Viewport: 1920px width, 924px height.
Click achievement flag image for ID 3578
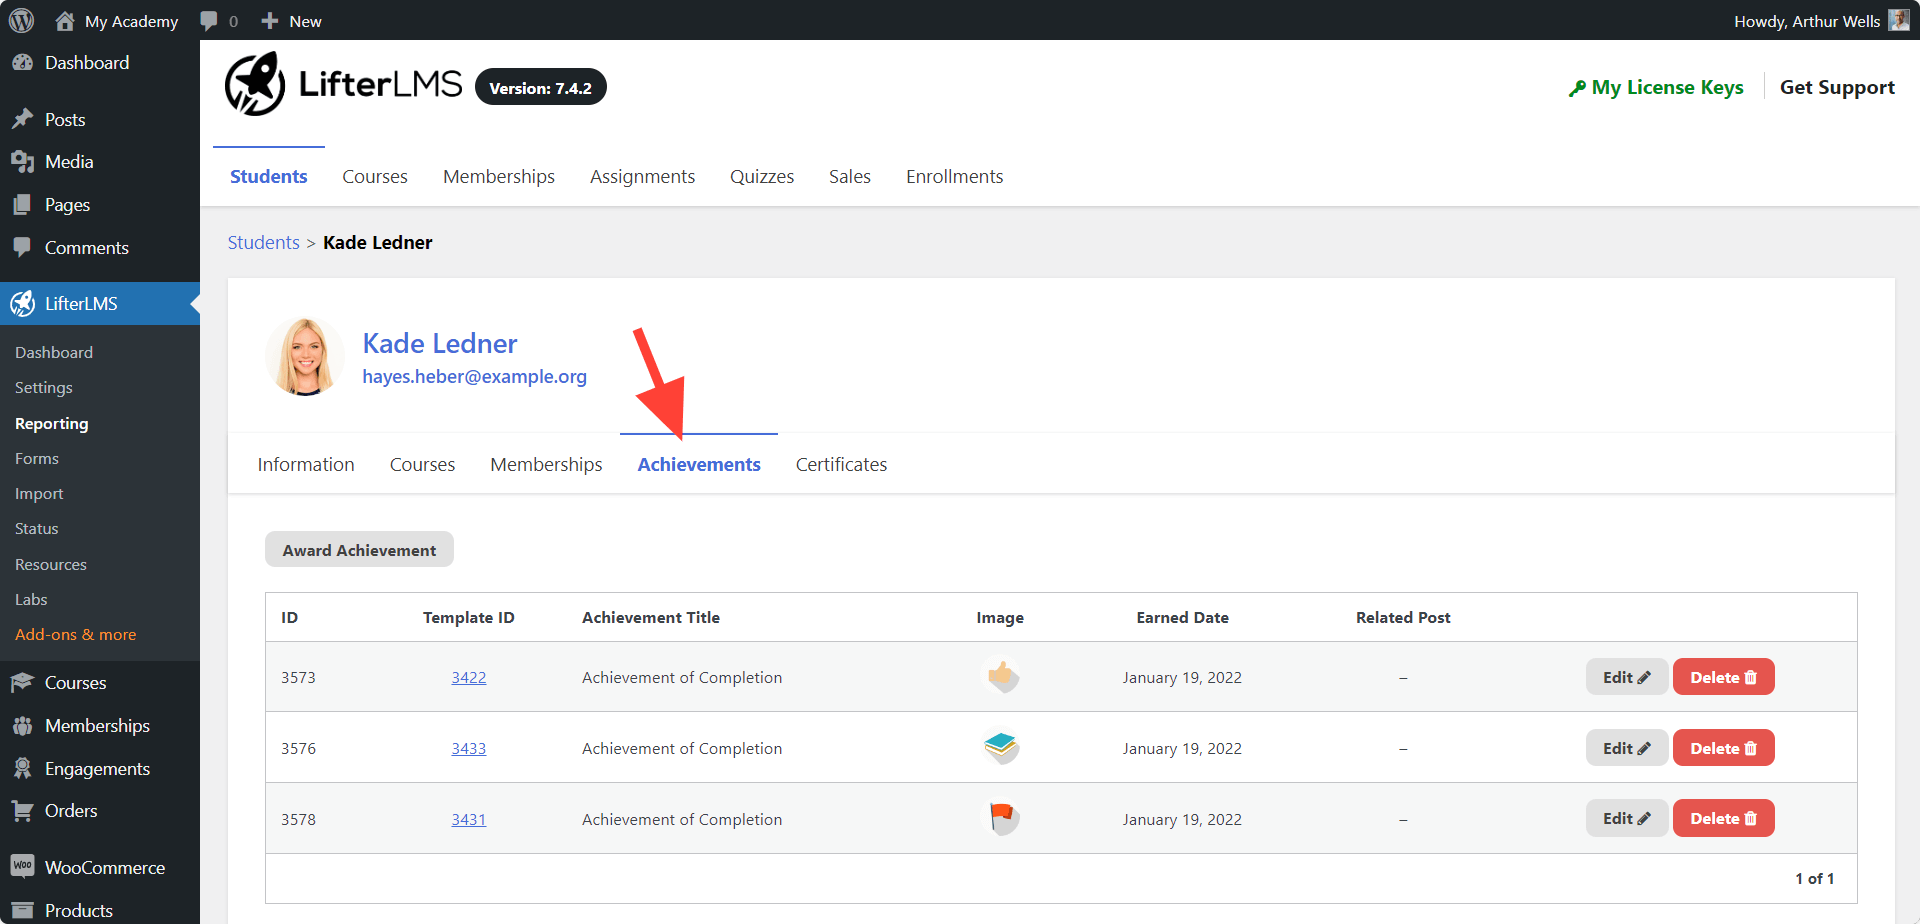pyautogui.click(x=1001, y=818)
